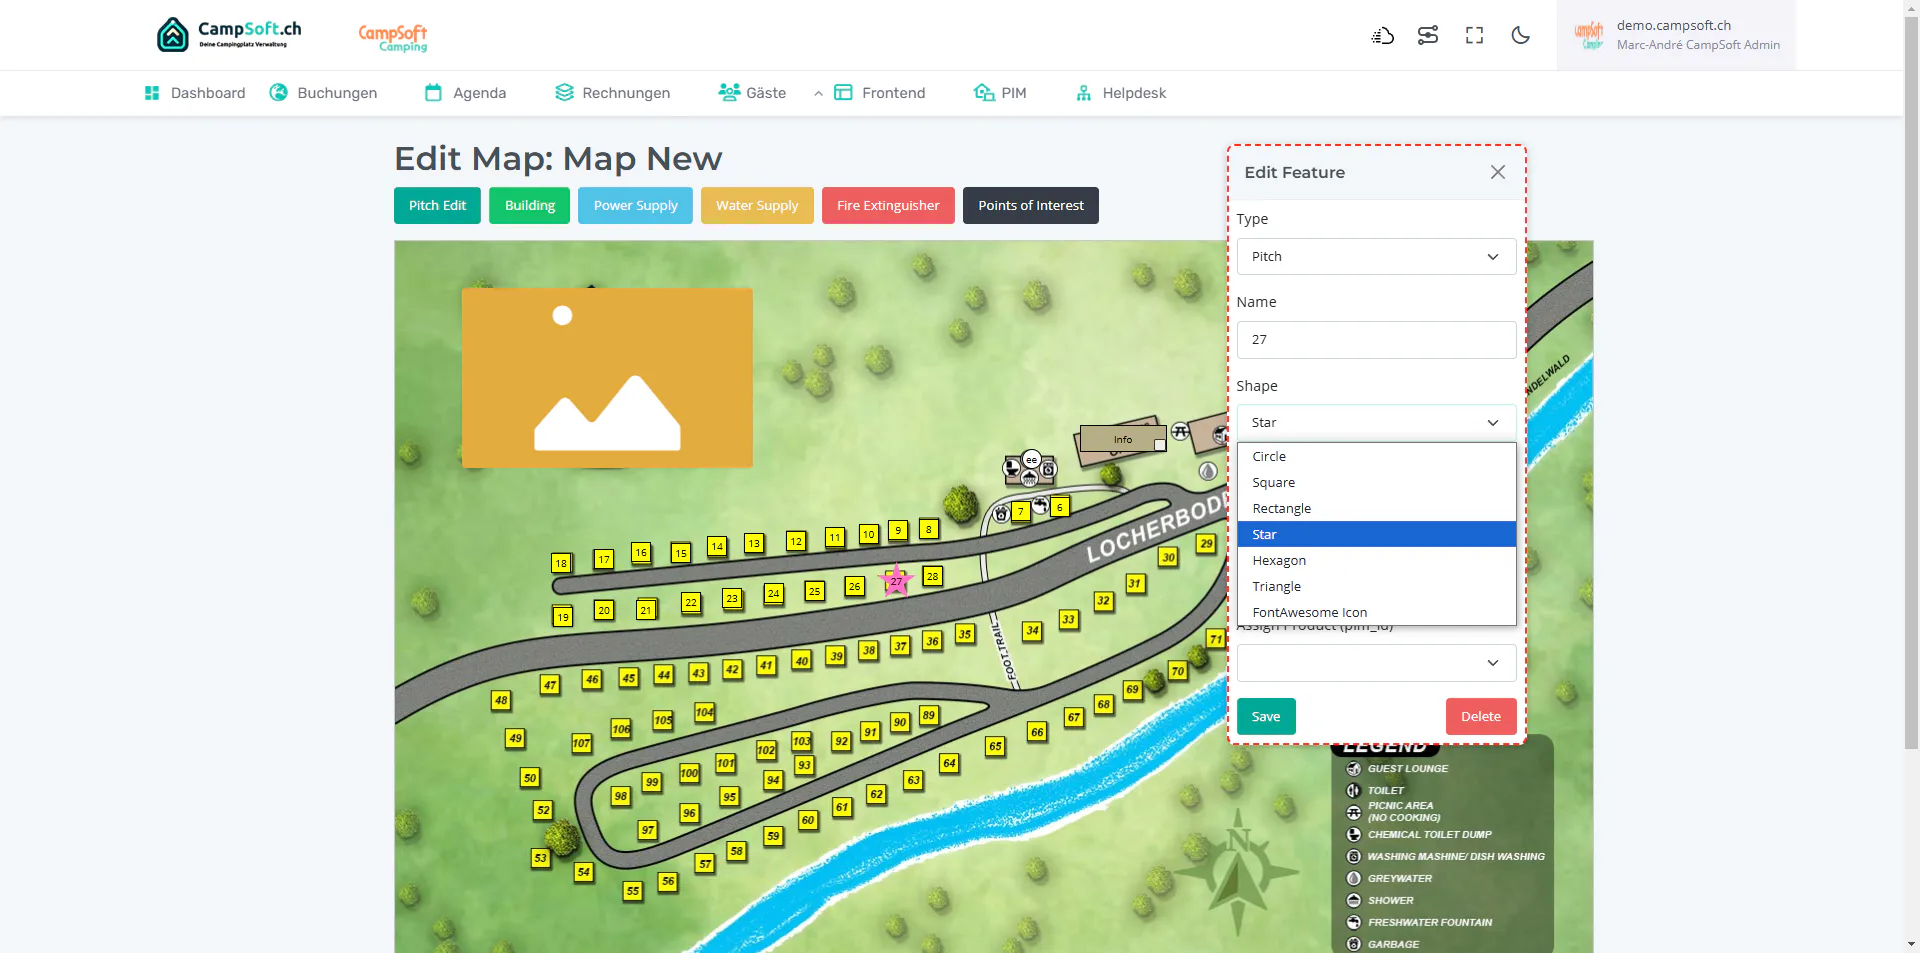Open the settings sliders icon in header
The height and width of the screenshot is (953, 1920).
click(1428, 36)
